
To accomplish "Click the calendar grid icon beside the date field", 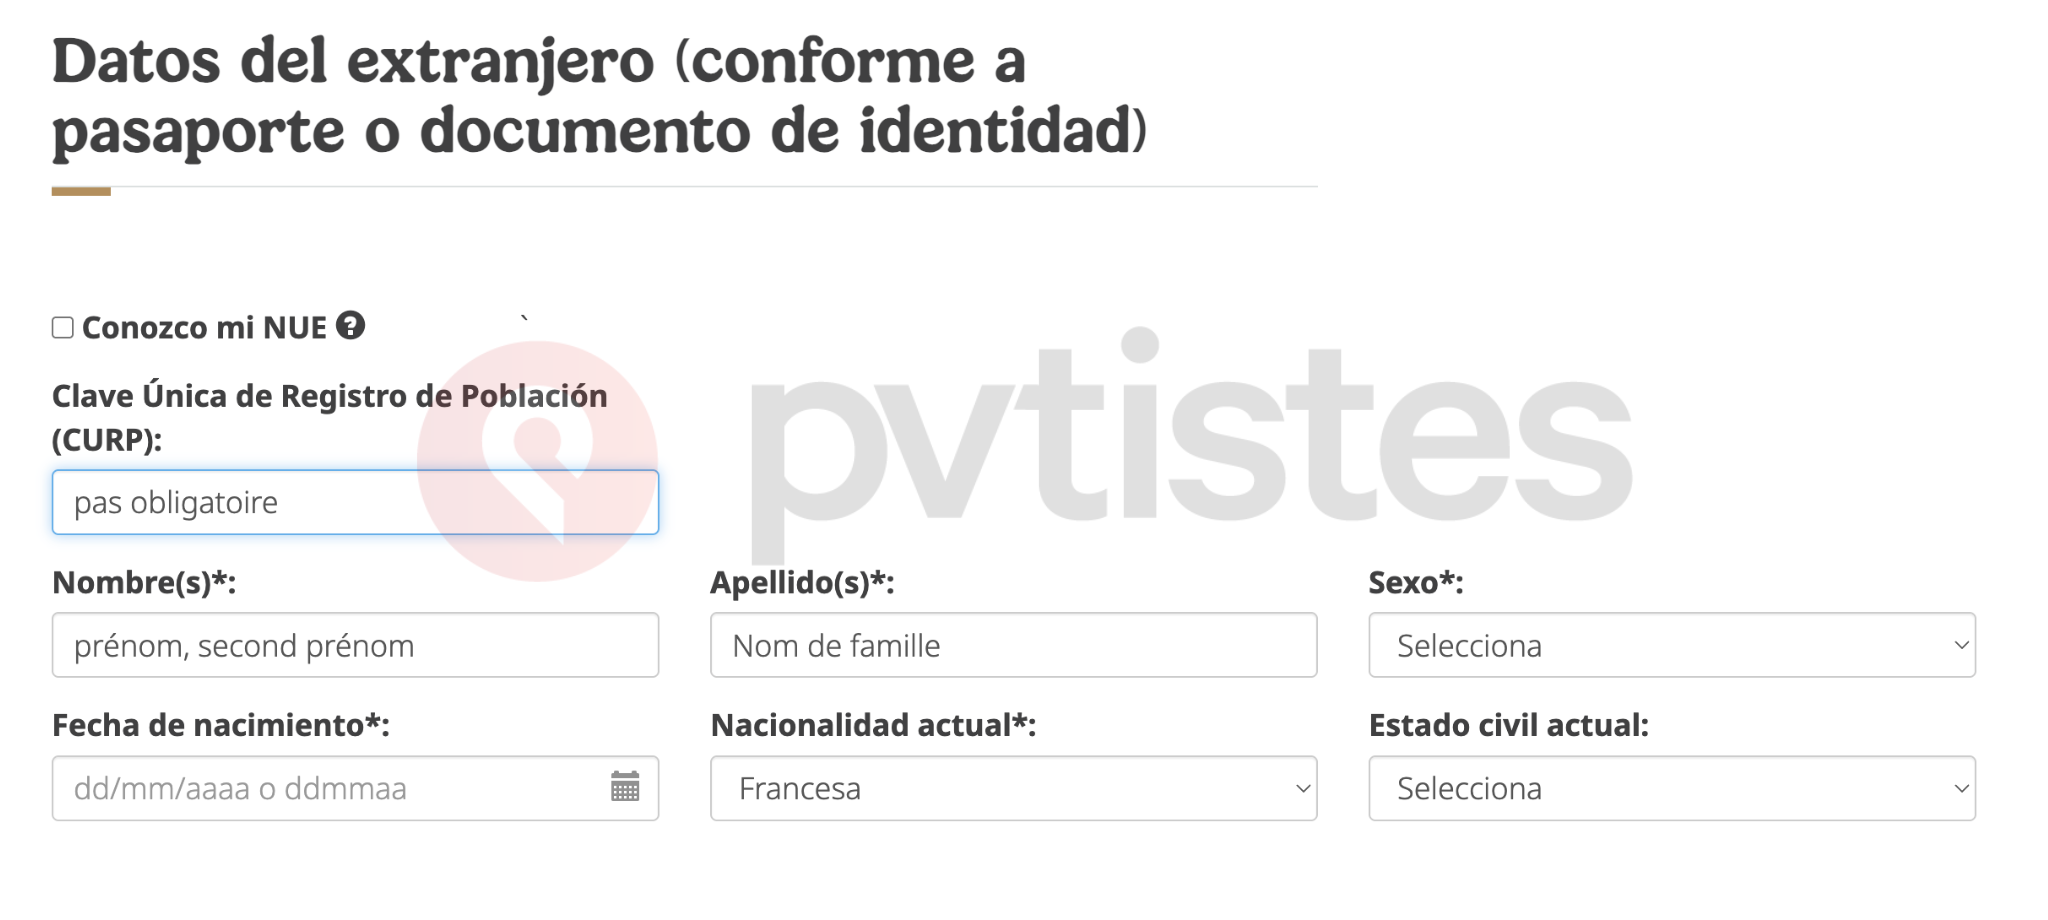I will click(x=625, y=789).
